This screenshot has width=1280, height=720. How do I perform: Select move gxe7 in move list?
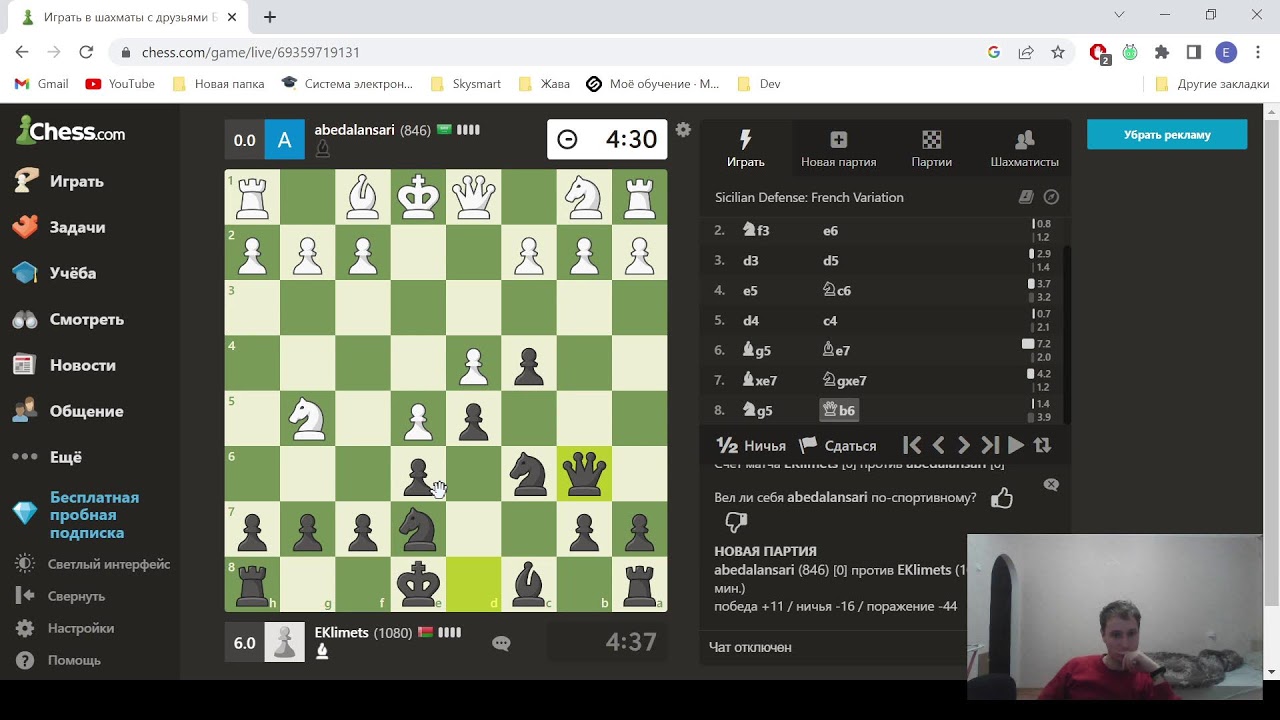coord(844,380)
